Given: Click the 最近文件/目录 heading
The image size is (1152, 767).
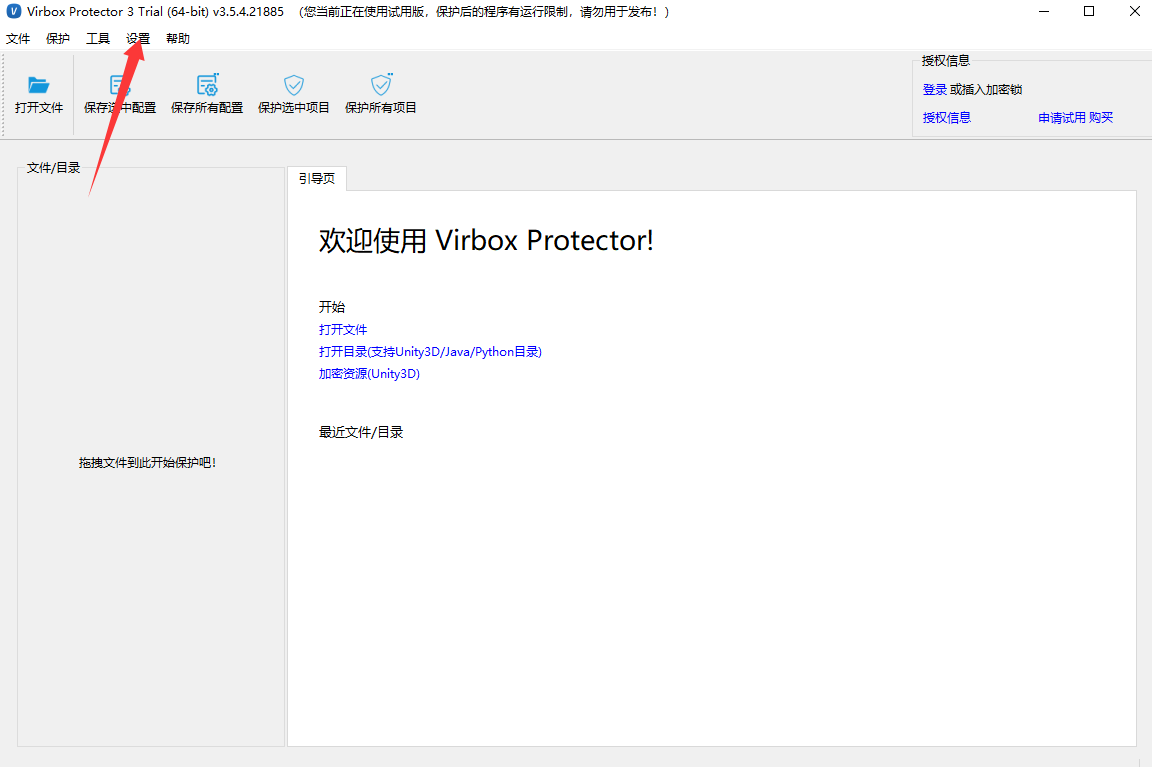Looking at the screenshot, I should point(361,432).
